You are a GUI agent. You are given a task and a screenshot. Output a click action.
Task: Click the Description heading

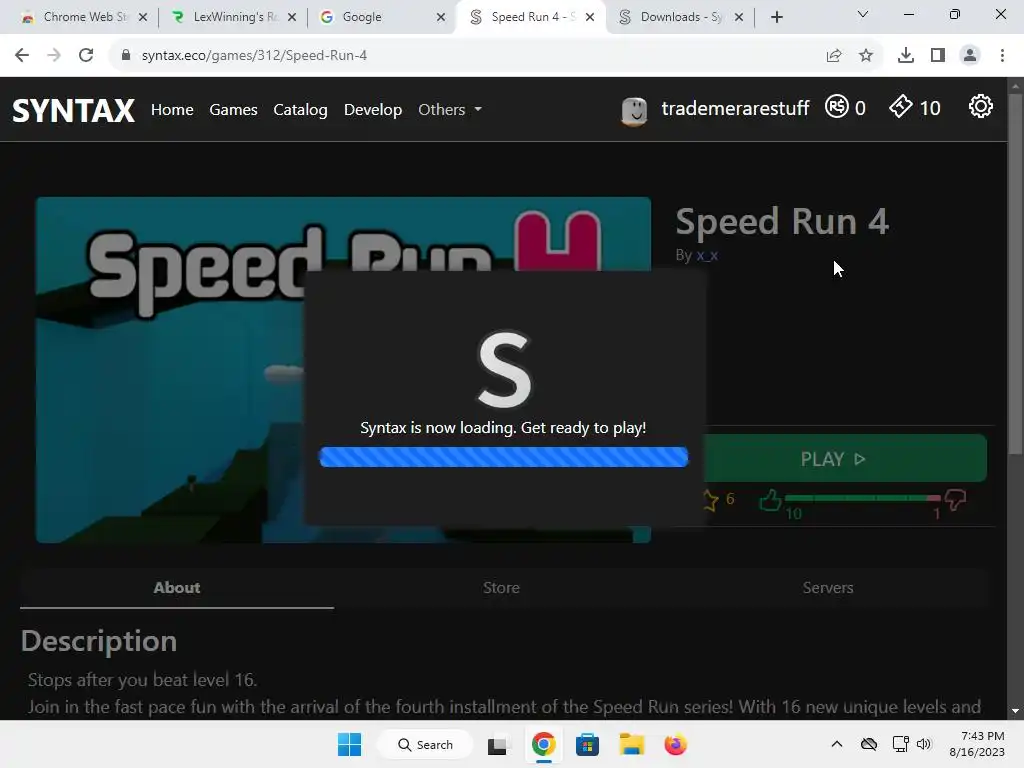coord(99,641)
